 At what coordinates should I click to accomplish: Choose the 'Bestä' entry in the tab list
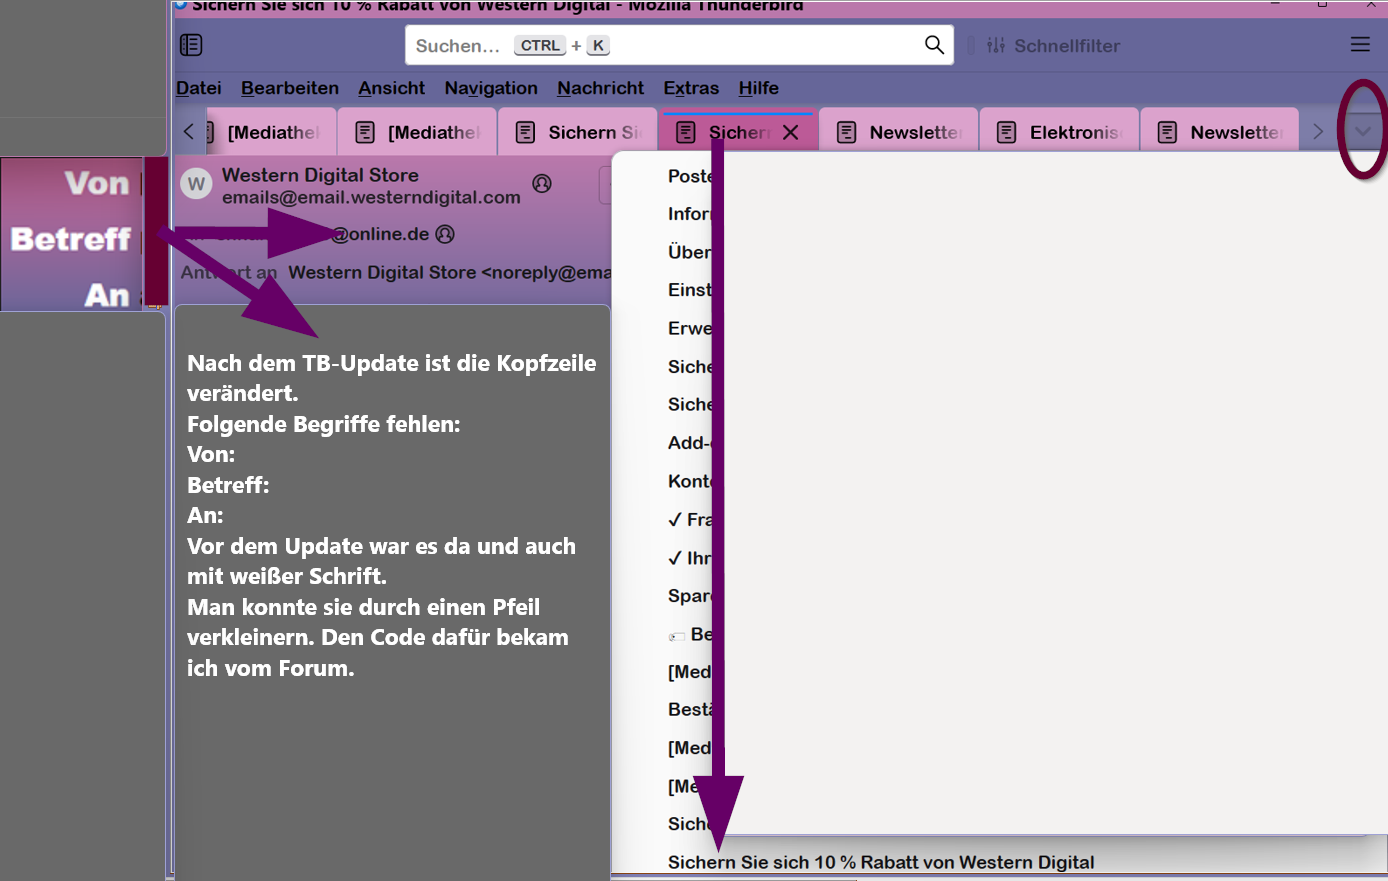[x=690, y=710]
